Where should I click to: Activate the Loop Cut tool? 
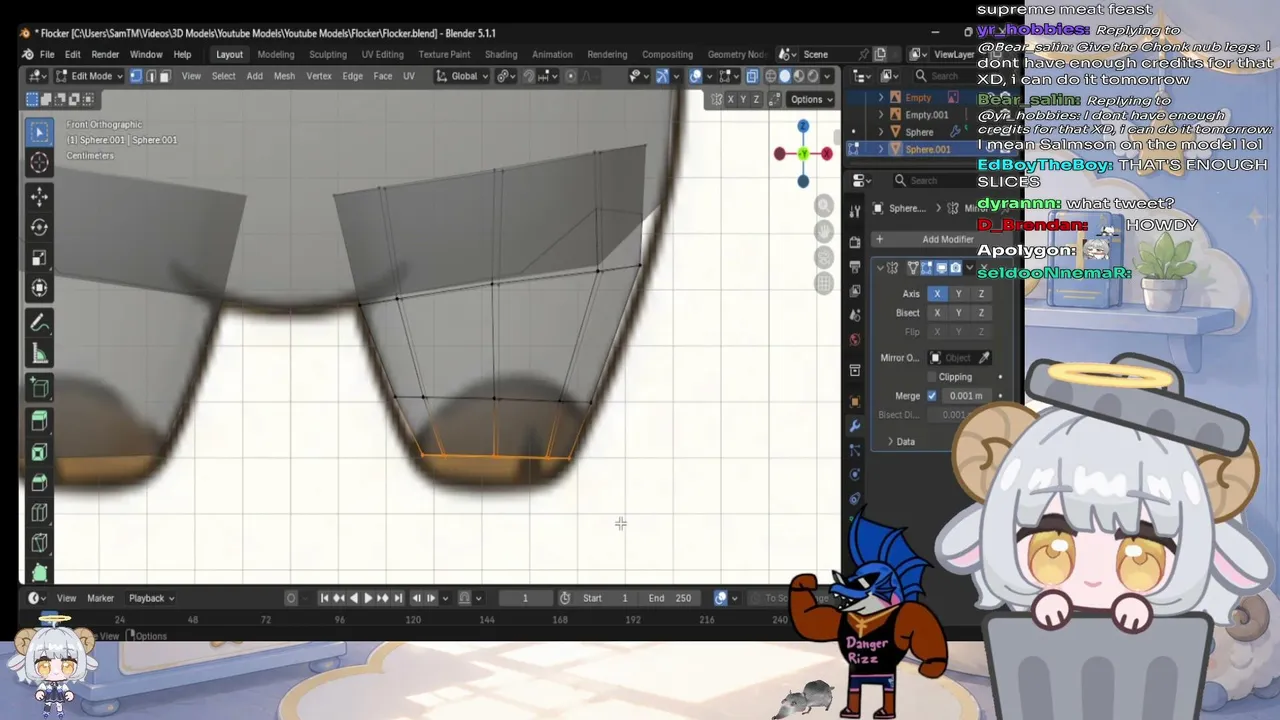click(39, 514)
